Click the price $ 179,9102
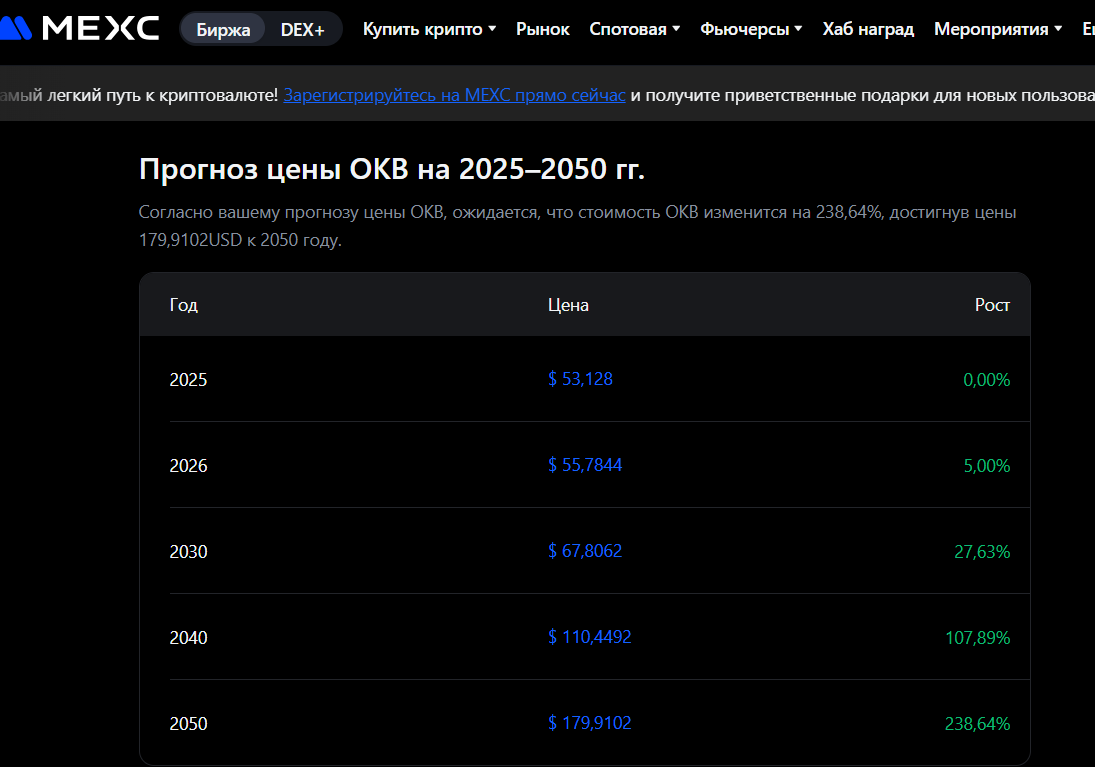The height and width of the screenshot is (767, 1095). tap(589, 722)
